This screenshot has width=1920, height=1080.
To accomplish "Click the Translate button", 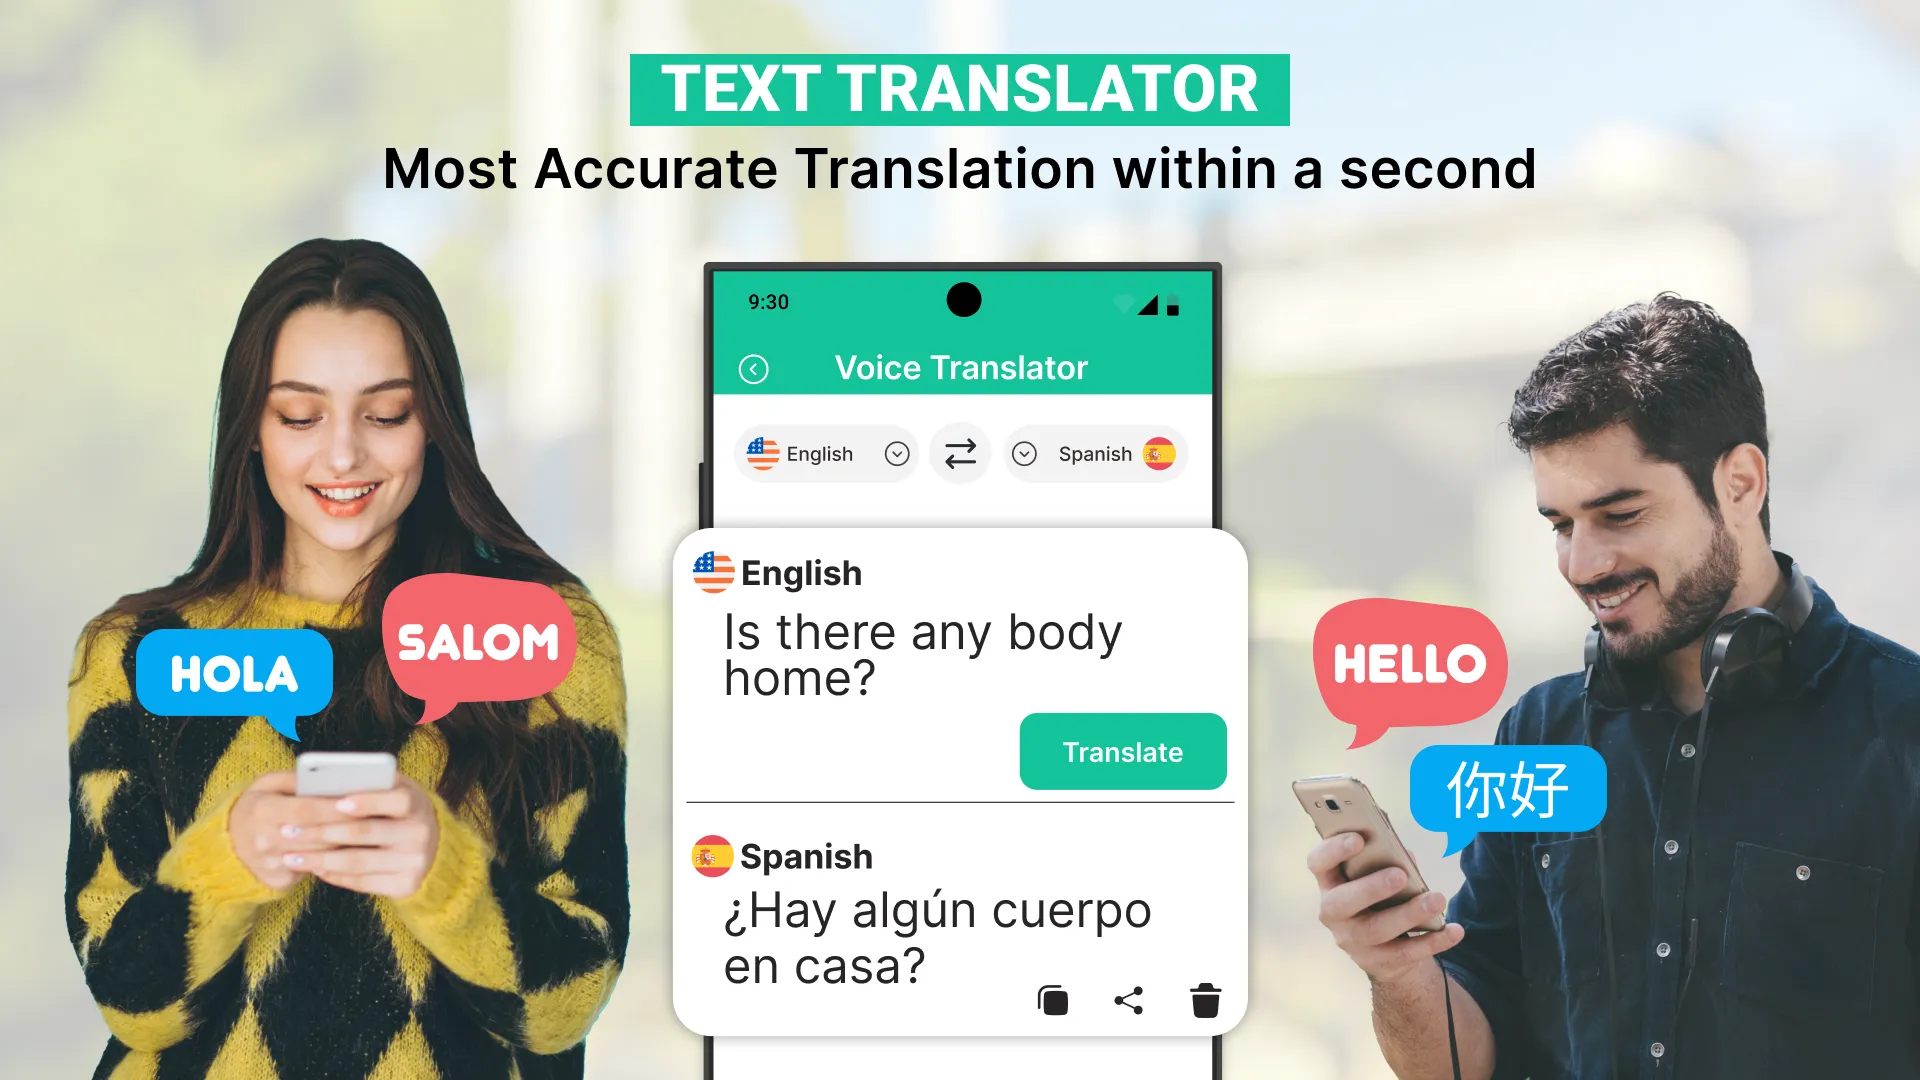I will 1121,752.
